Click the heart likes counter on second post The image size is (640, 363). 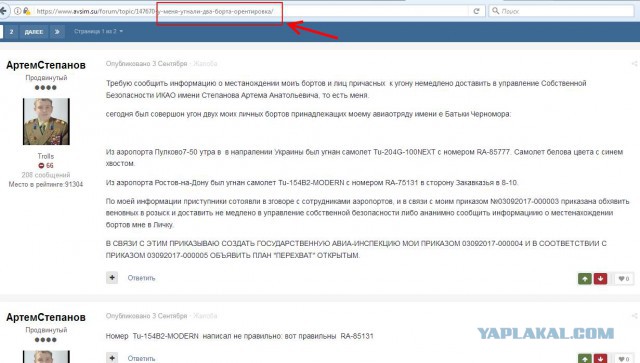click(624, 359)
